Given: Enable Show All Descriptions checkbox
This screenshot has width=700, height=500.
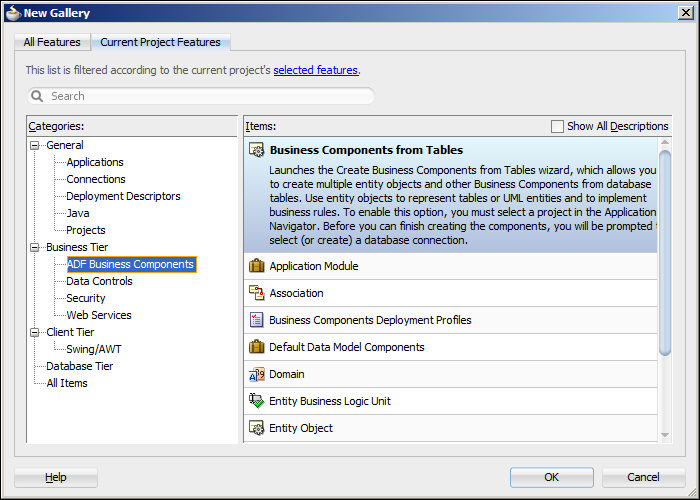Looking at the screenshot, I should click(x=557, y=126).
